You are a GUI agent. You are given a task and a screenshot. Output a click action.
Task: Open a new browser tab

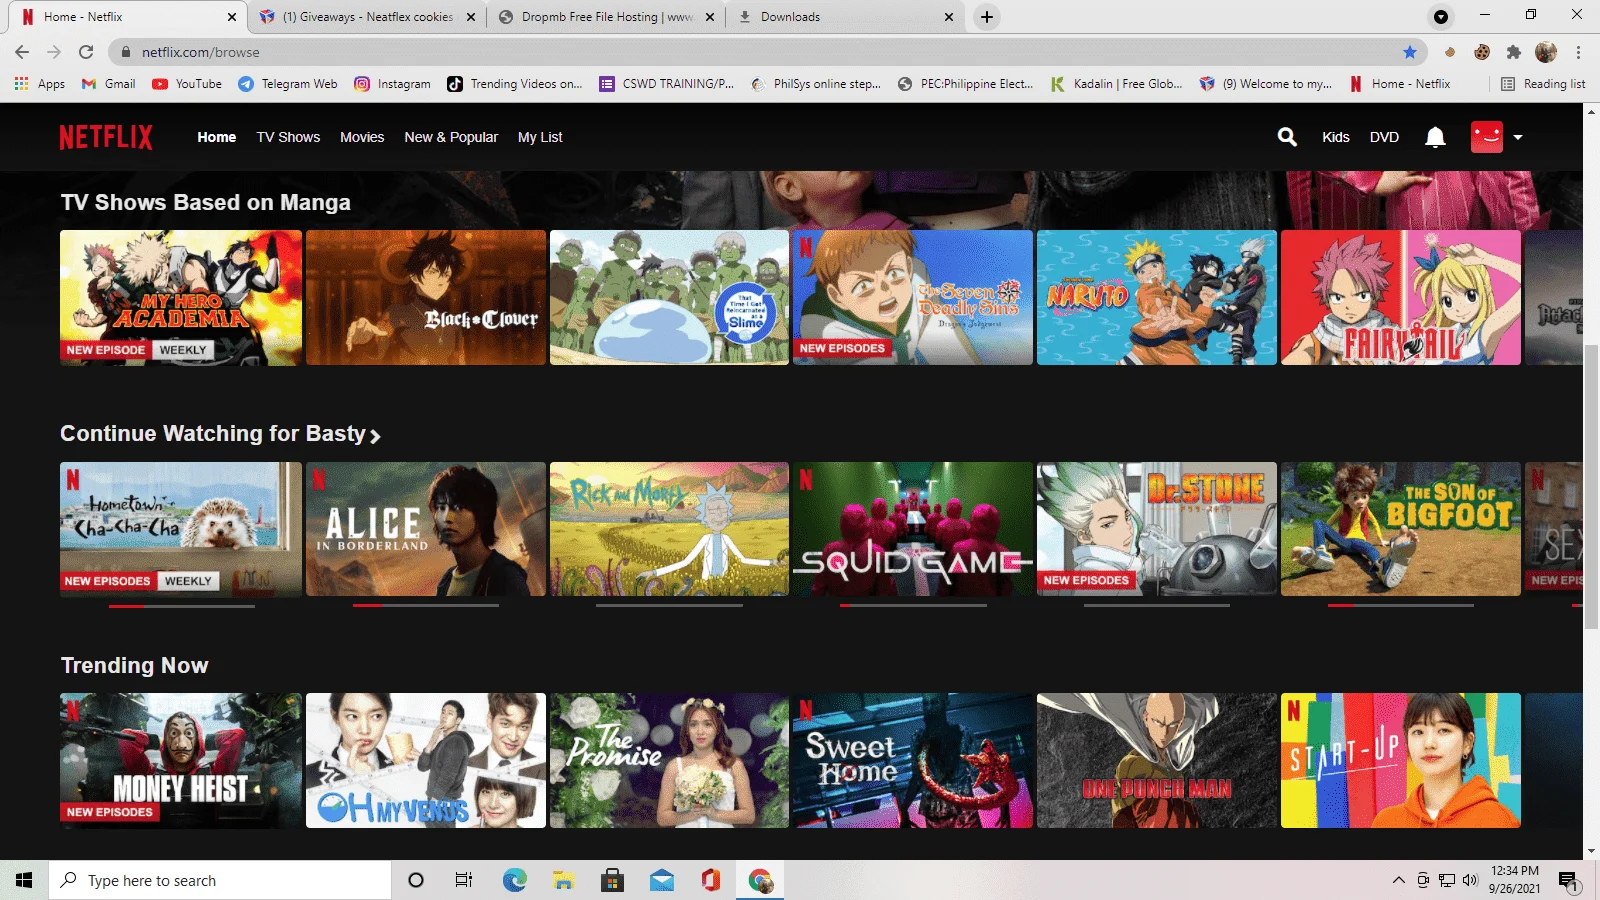[987, 17]
